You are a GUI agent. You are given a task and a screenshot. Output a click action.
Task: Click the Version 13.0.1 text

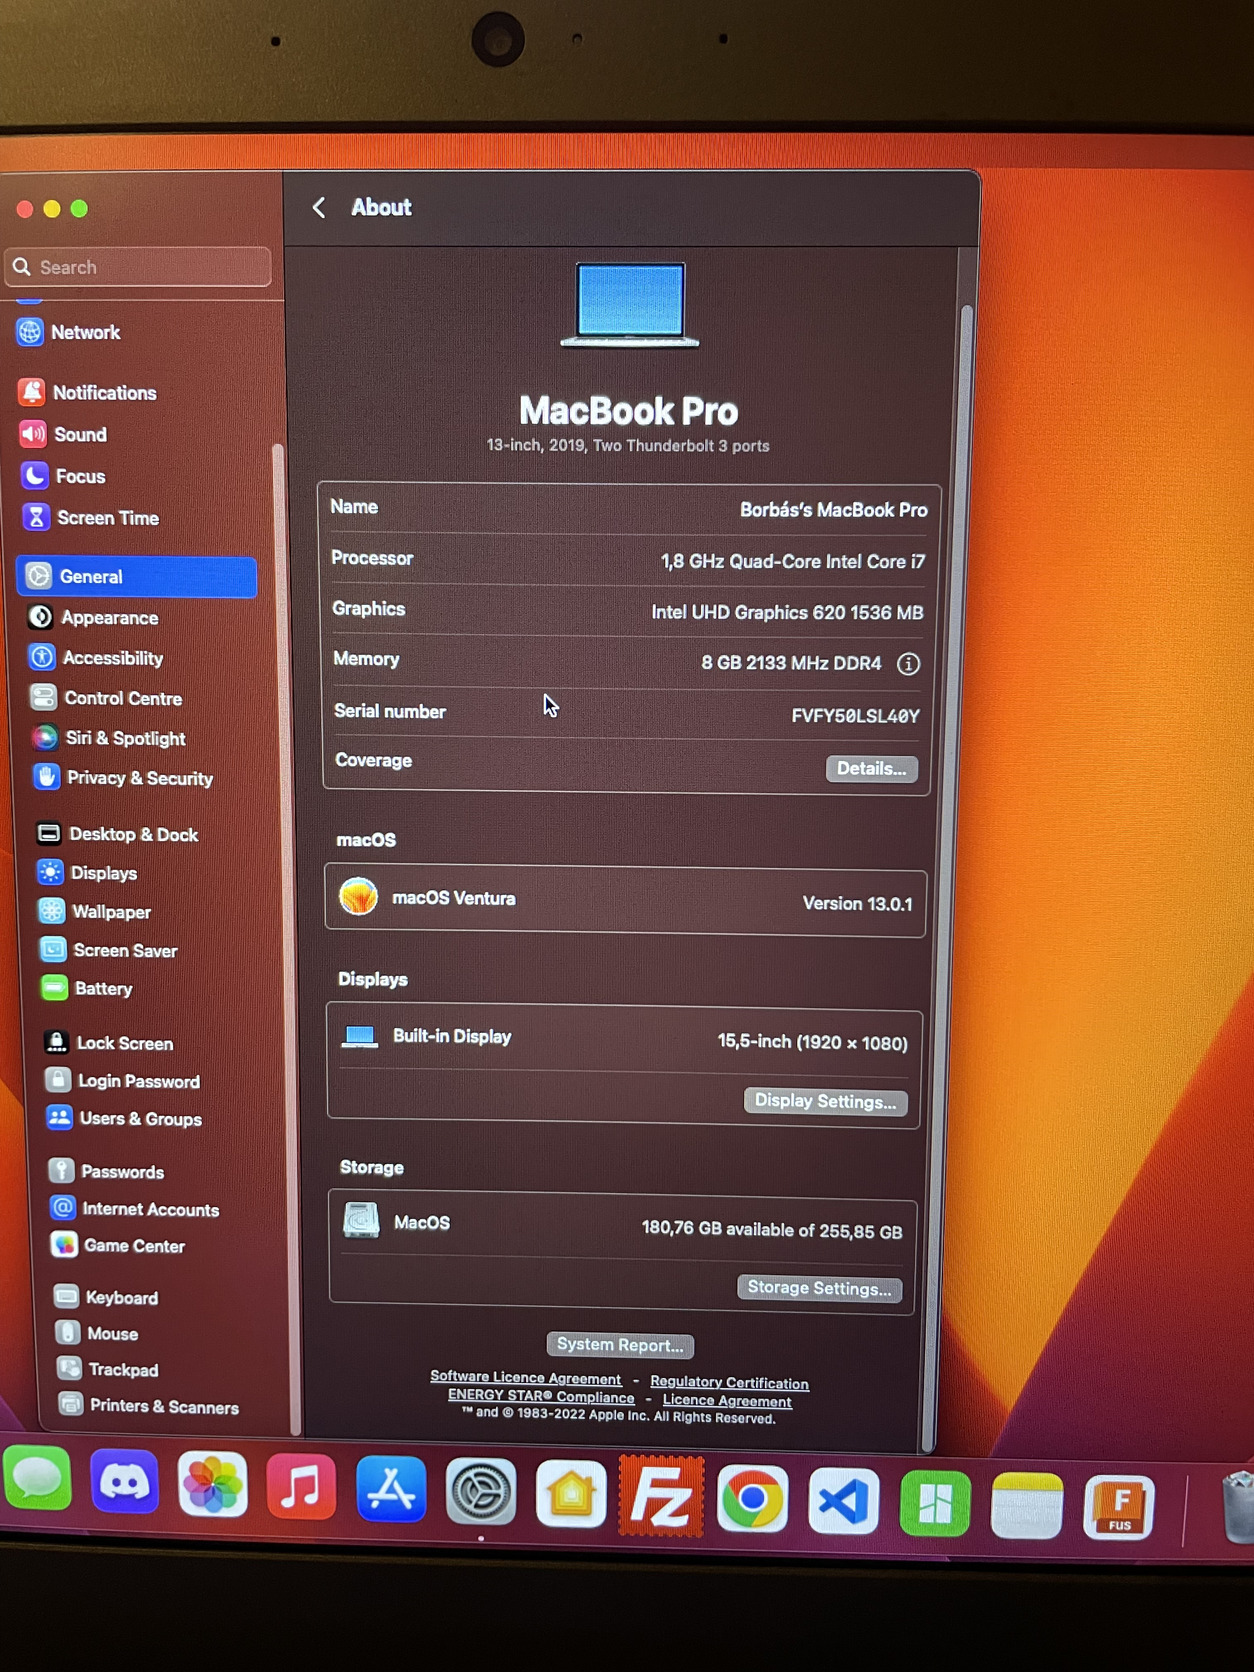pyautogui.click(x=857, y=904)
